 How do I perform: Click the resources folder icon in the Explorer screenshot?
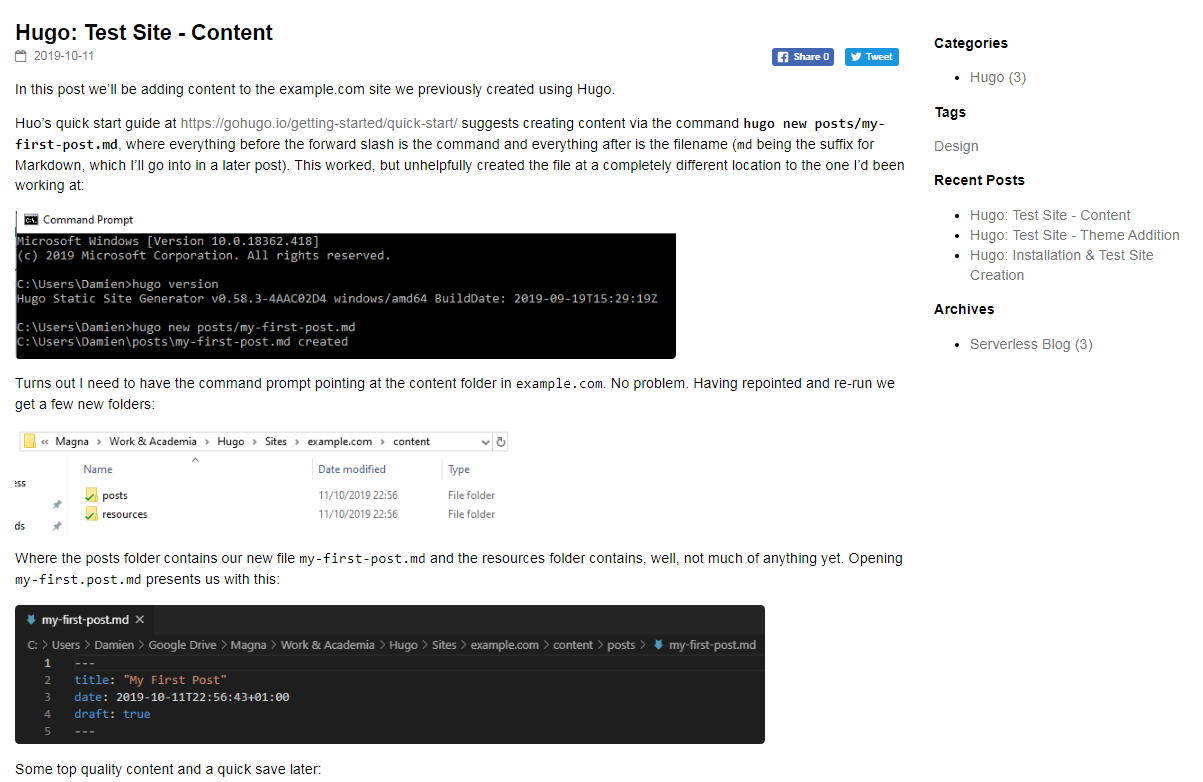91,514
